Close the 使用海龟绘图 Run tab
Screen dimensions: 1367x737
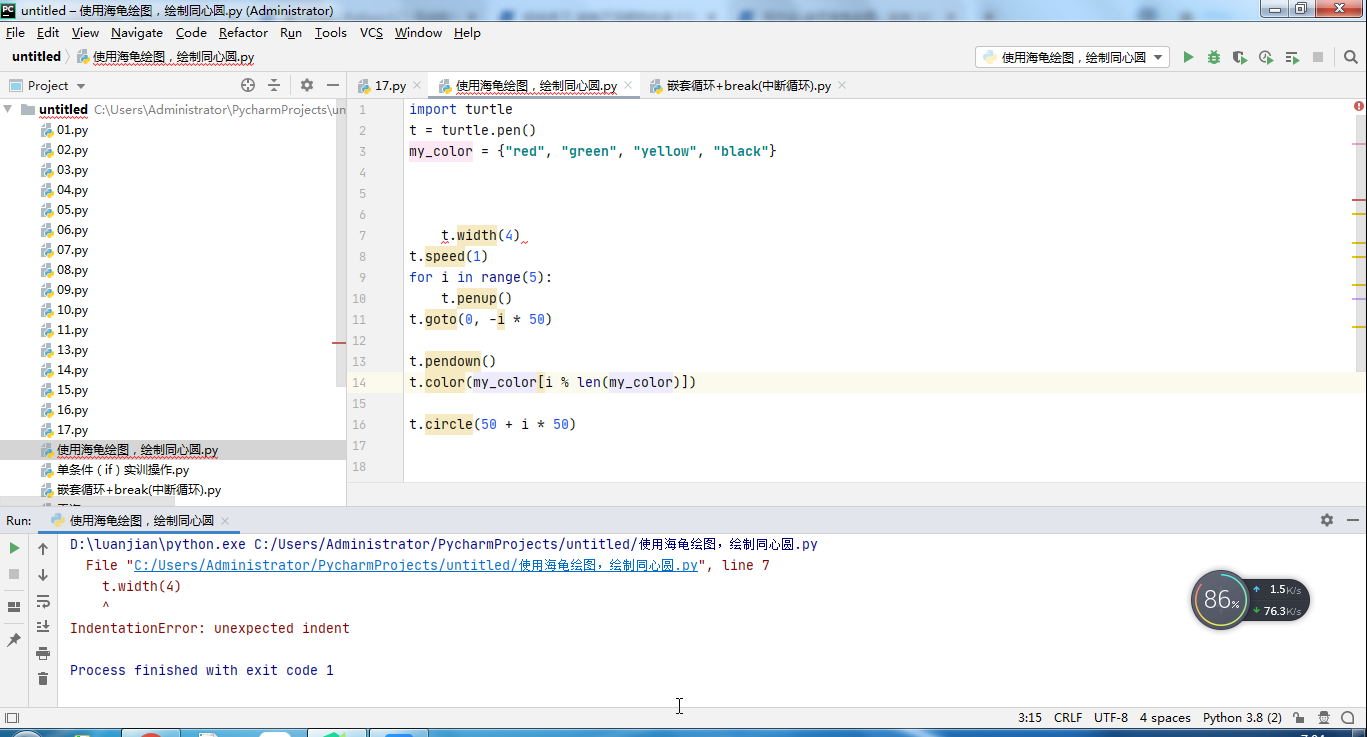pyautogui.click(x=225, y=521)
